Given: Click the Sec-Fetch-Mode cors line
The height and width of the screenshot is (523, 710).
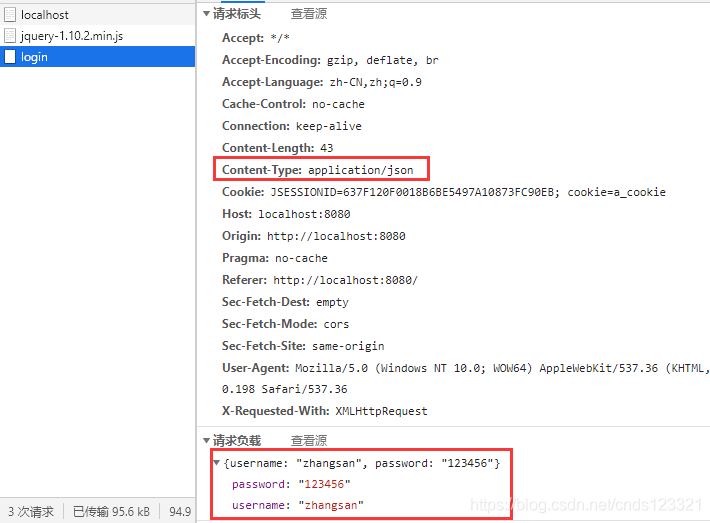Looking at the screenshot, I should (285, 324).
